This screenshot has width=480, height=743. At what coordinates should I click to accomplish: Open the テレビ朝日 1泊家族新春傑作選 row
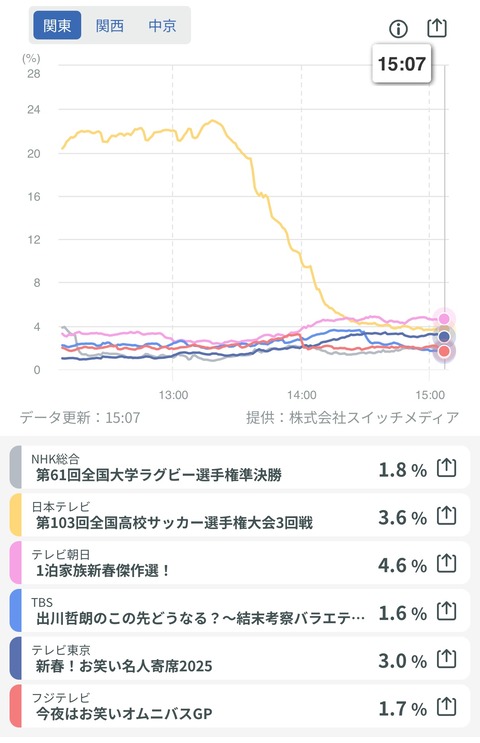[x=240, y=563]
